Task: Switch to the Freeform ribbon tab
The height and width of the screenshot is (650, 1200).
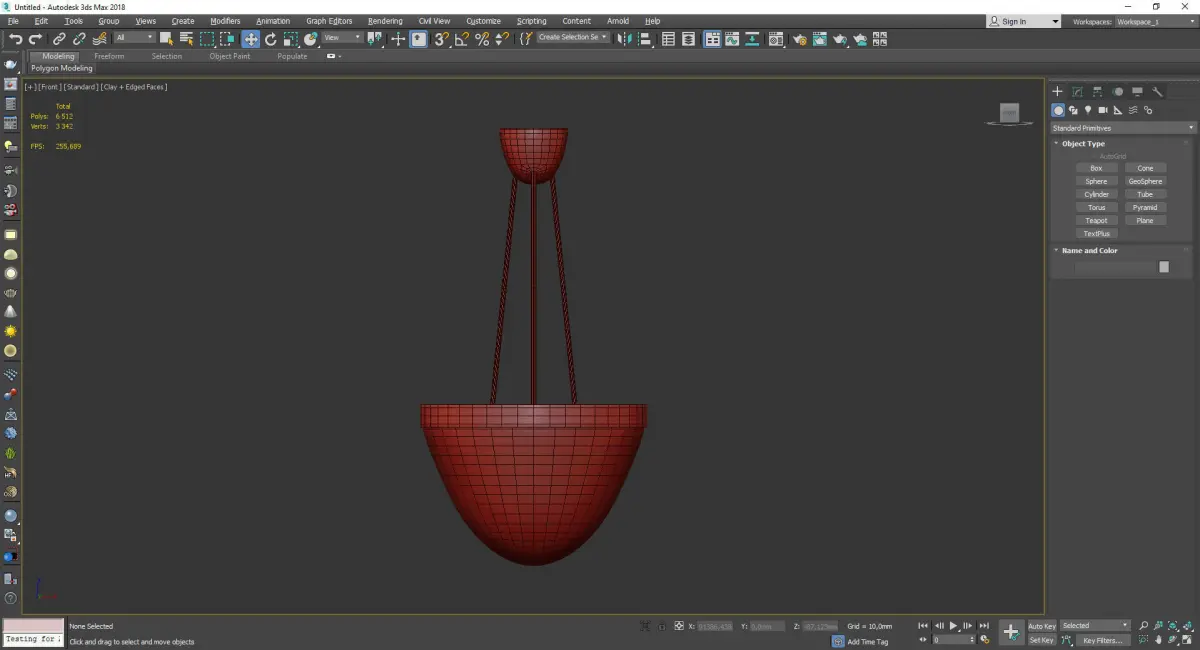Action: (x=109, y=56)
